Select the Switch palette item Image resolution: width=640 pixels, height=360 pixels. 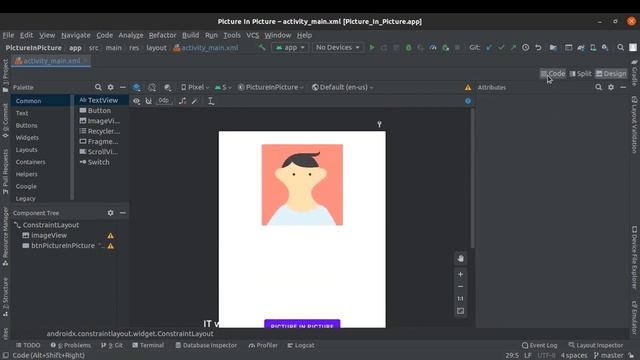click(x=95, y=162)
